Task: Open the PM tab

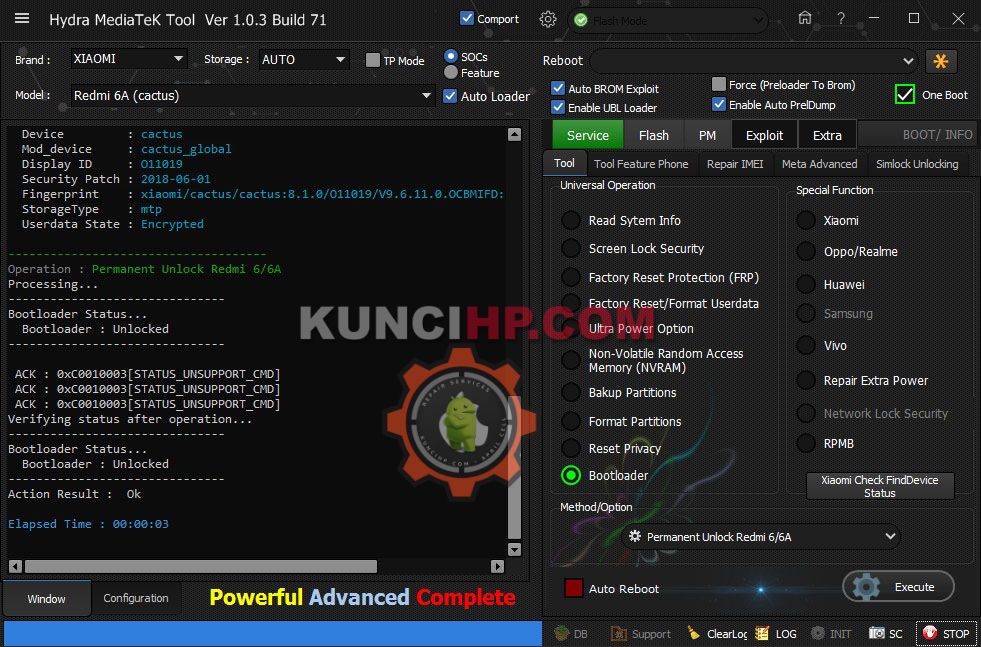Action: click(707, 135)
